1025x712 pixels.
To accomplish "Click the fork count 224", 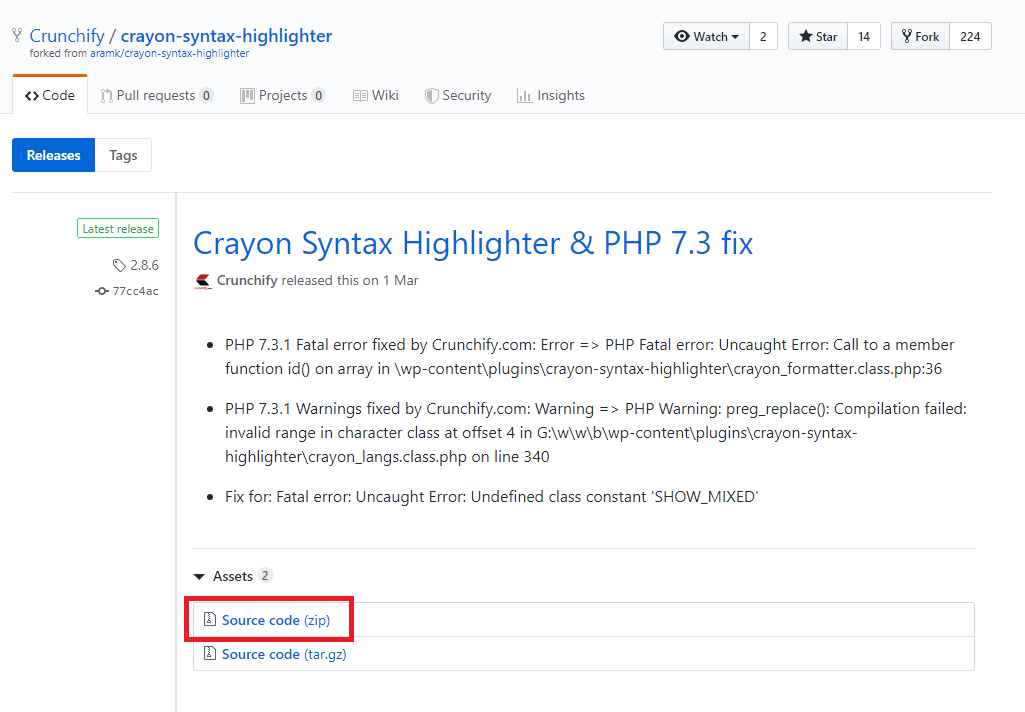I will tap(970, 37).
